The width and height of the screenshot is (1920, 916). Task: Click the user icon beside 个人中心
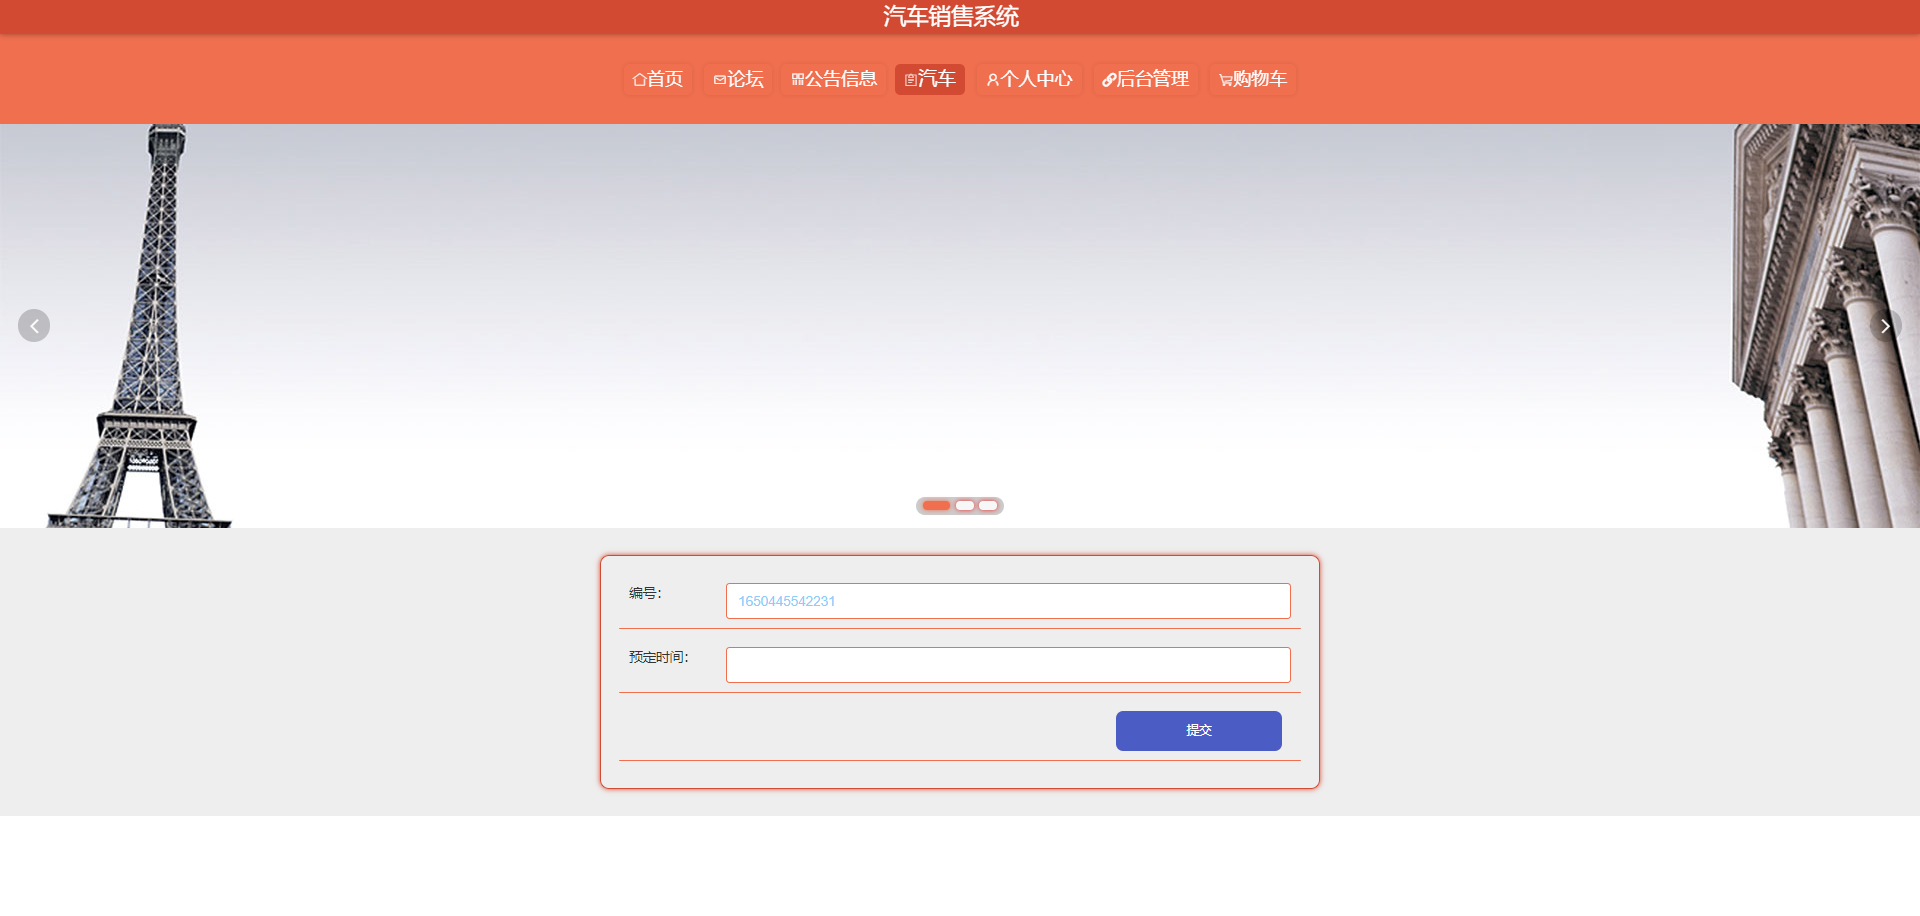pos(992,80)
